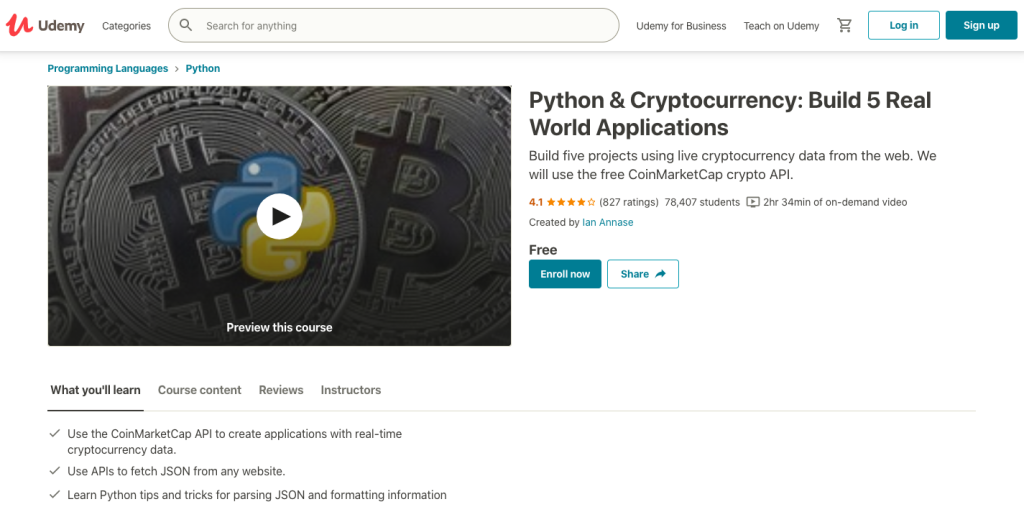Switch to the Course content tab
The width and height of the screenshot is (1024, 512).
click(199, 390)
